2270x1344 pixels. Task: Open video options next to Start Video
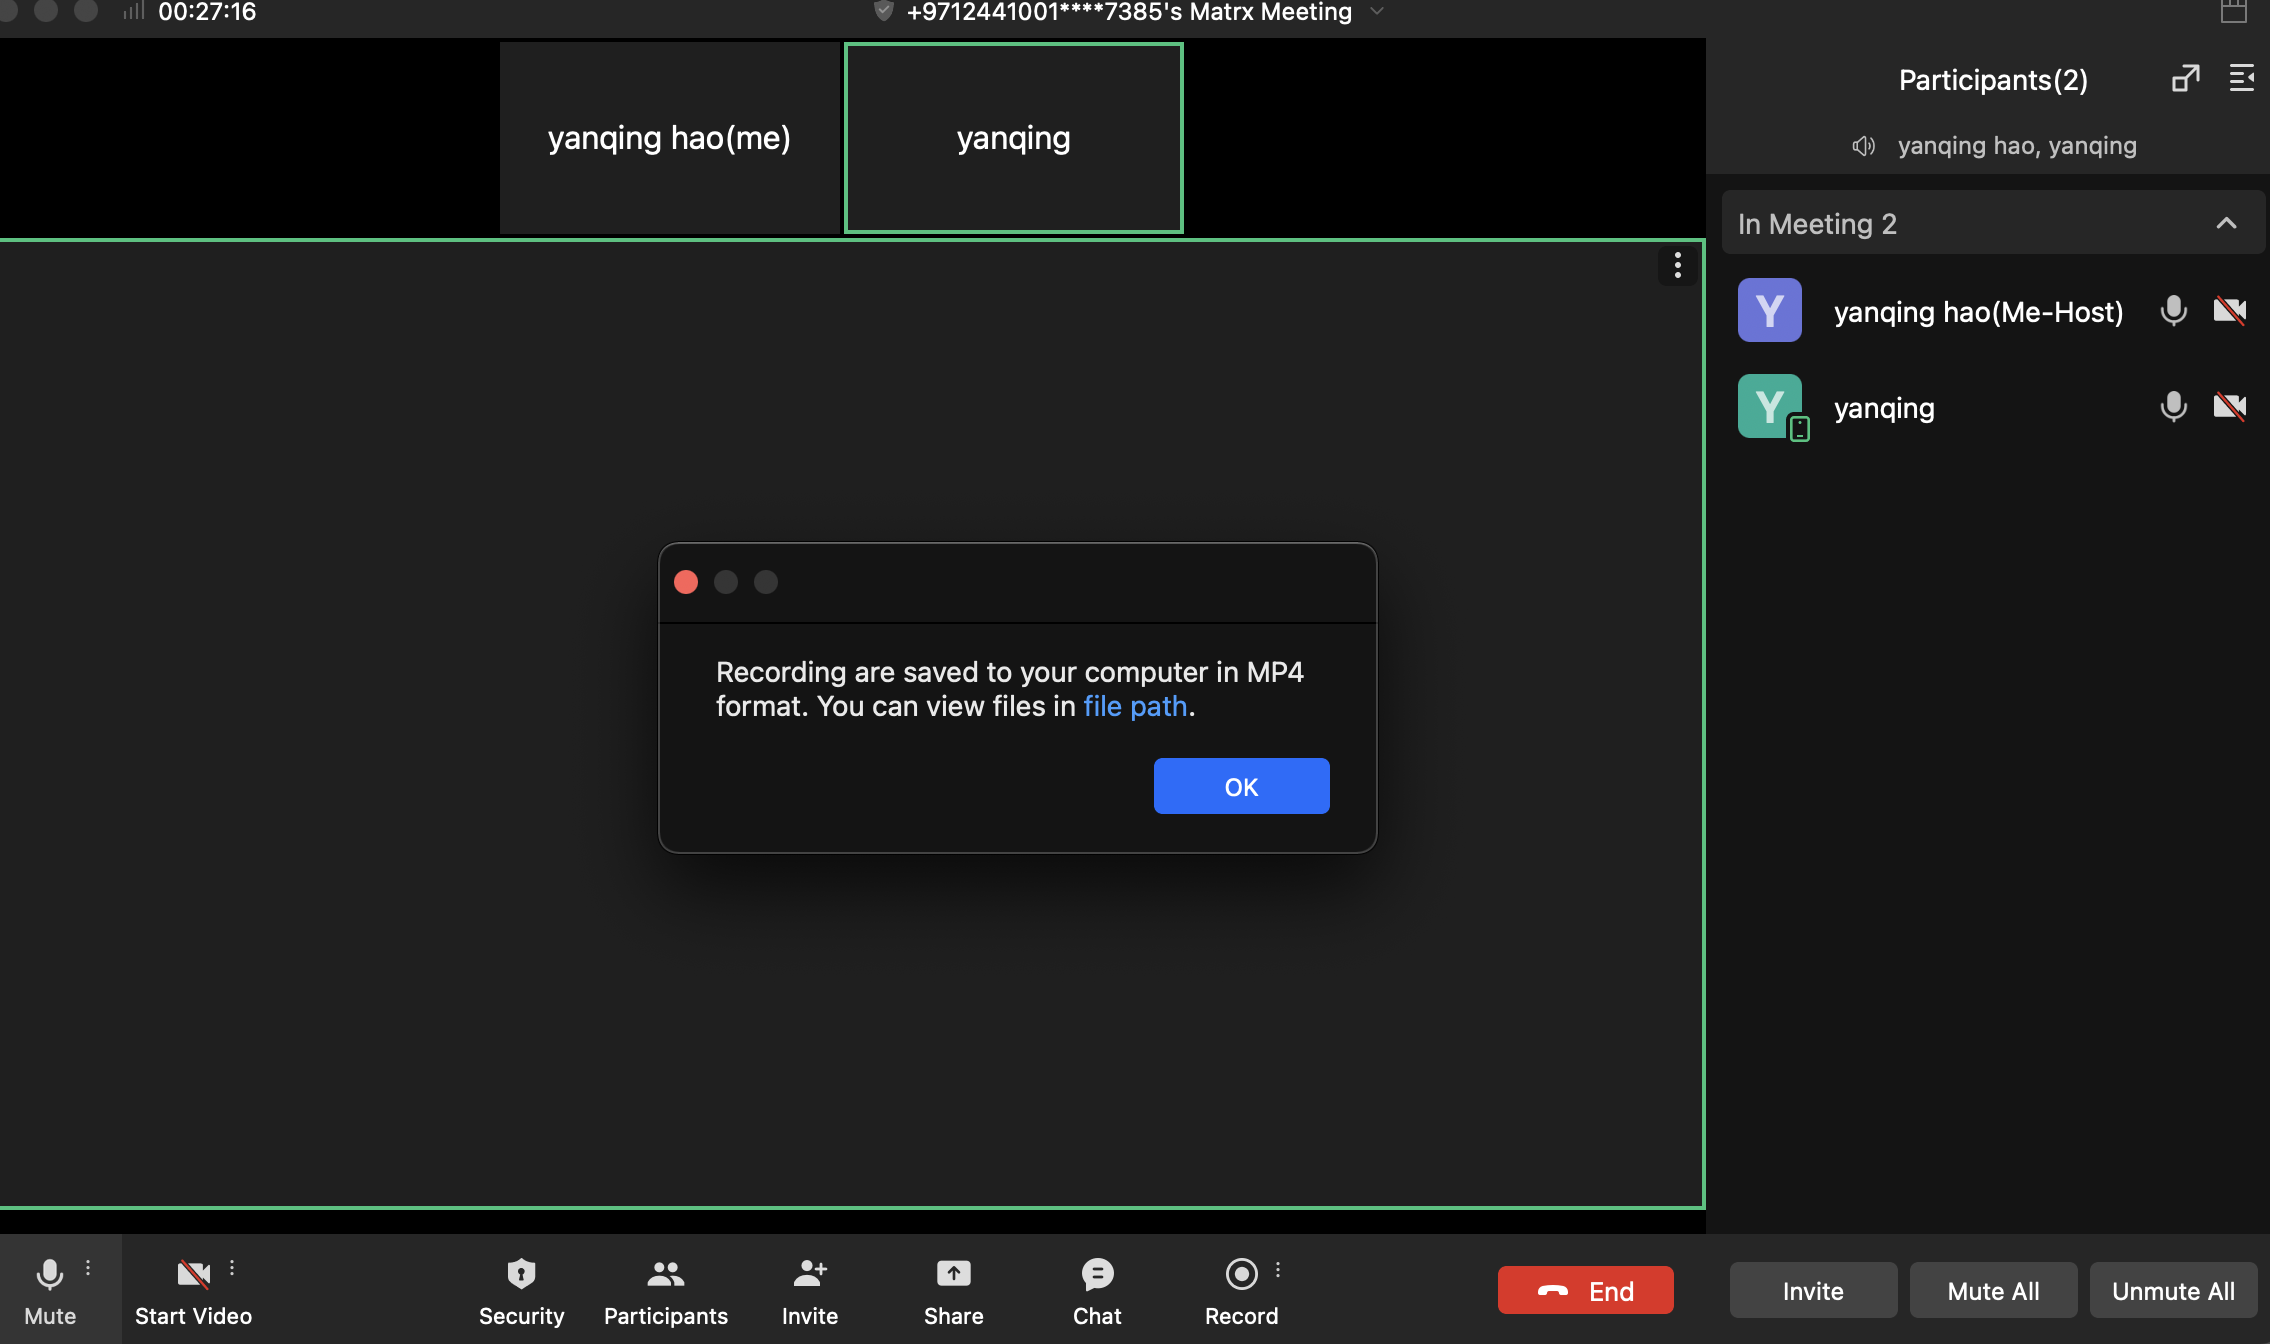point(232,1268)
